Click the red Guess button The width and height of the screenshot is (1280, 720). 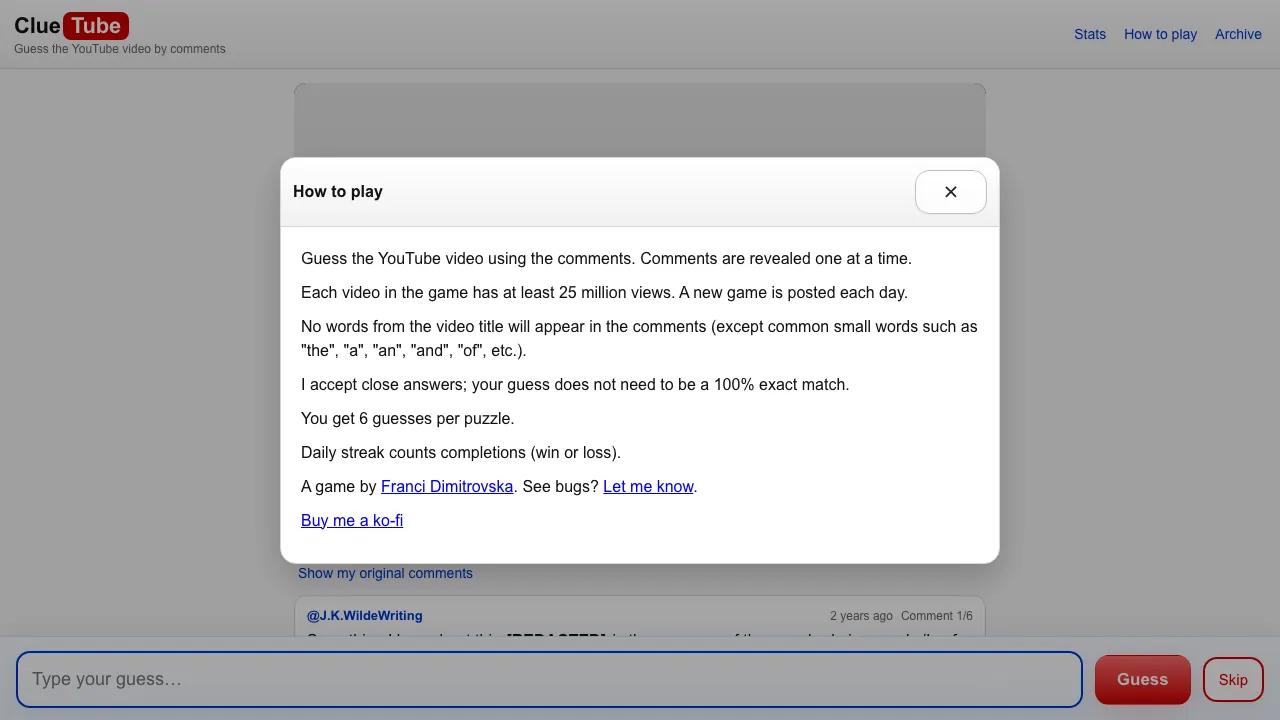click(1142, 679)
